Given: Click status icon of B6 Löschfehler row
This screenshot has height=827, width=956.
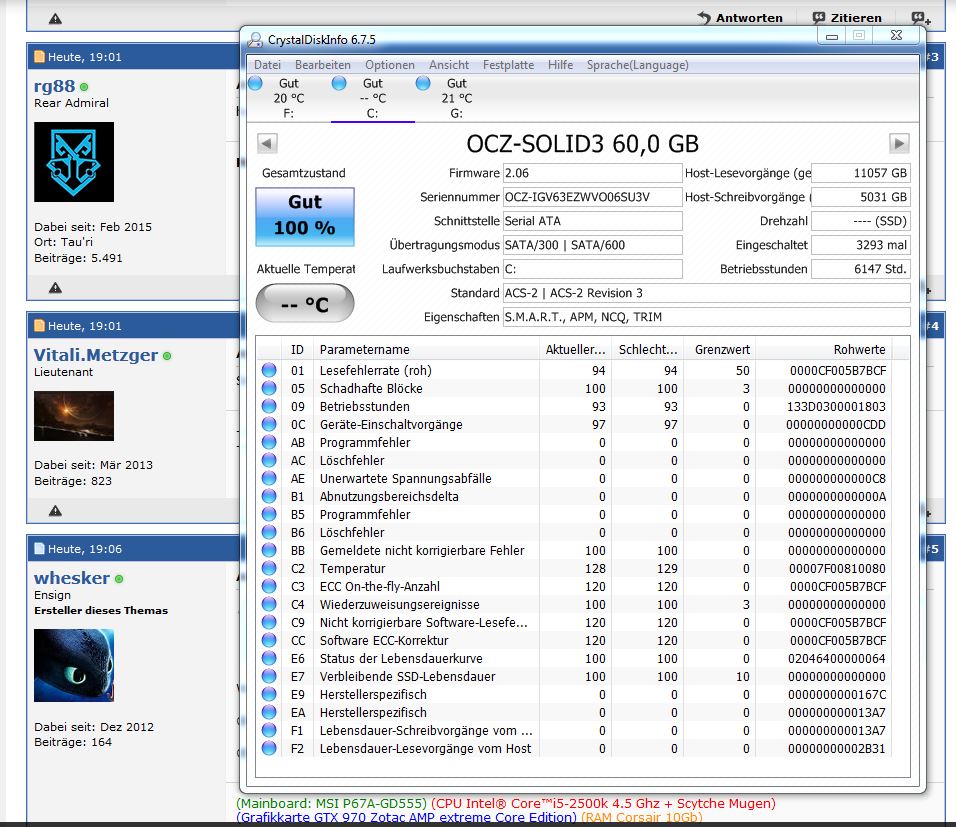Looking at the screenshot, I should point(269,532).
